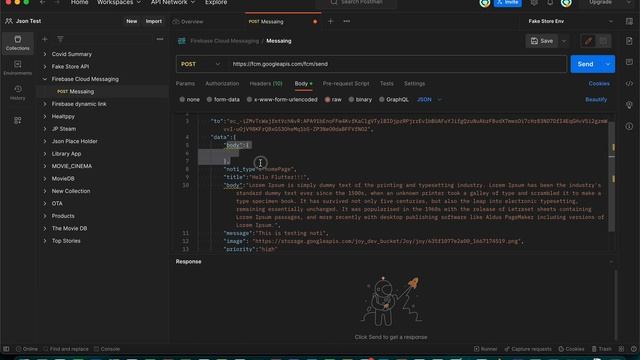This screenshot has height=360, width=640.
Task: Open the Runner in status bar
Action: pyautogui.click(x=486, y=349)
